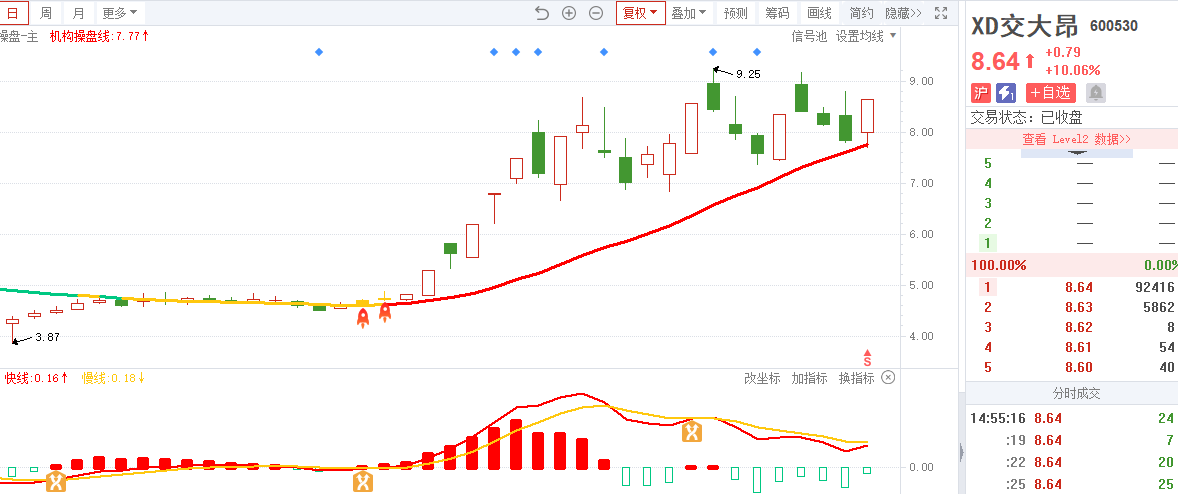Toggle the 简约 simple view
1178x494 pixels.
[x=861, y=13]
